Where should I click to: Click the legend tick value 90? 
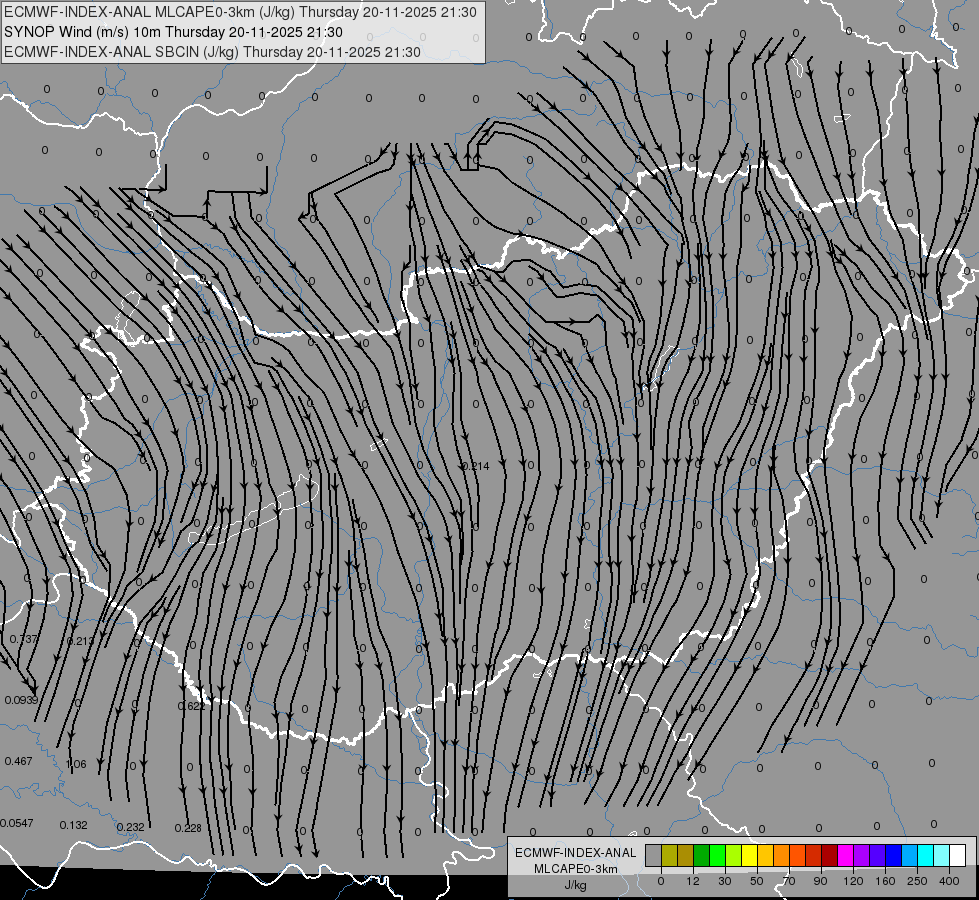click(x=820, y=881)
